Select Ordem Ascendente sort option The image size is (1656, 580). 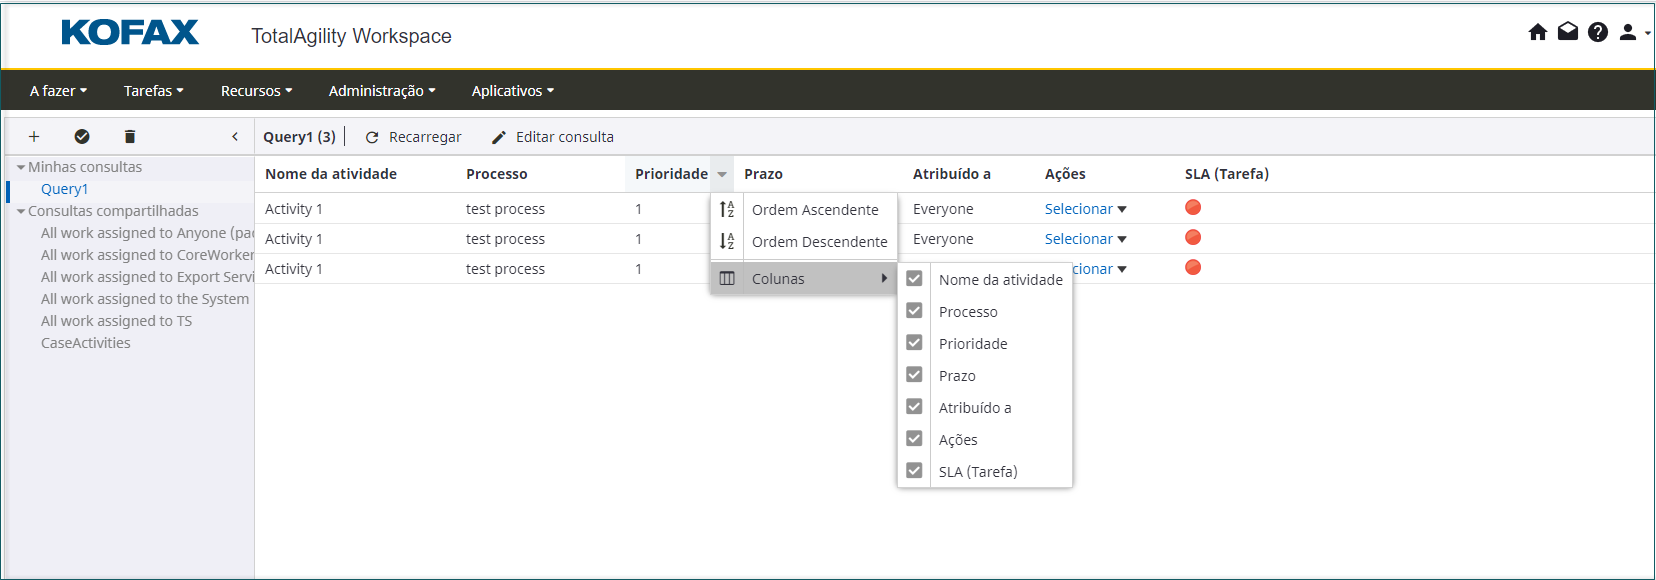pos(814,210)
